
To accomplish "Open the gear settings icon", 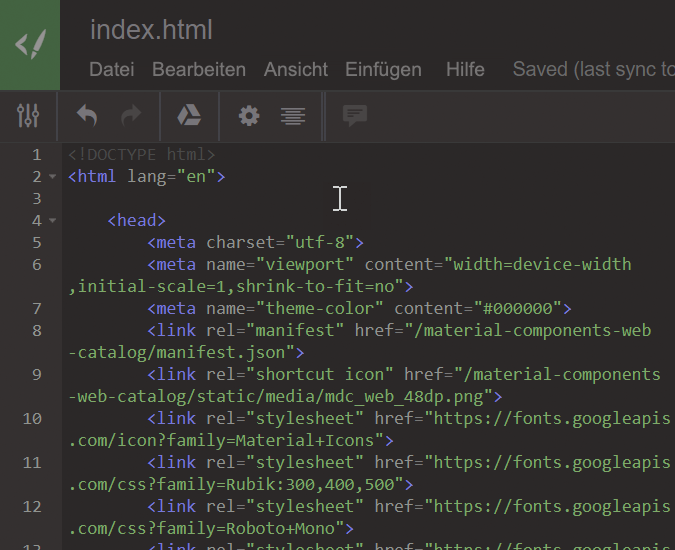I will (249, 116).
